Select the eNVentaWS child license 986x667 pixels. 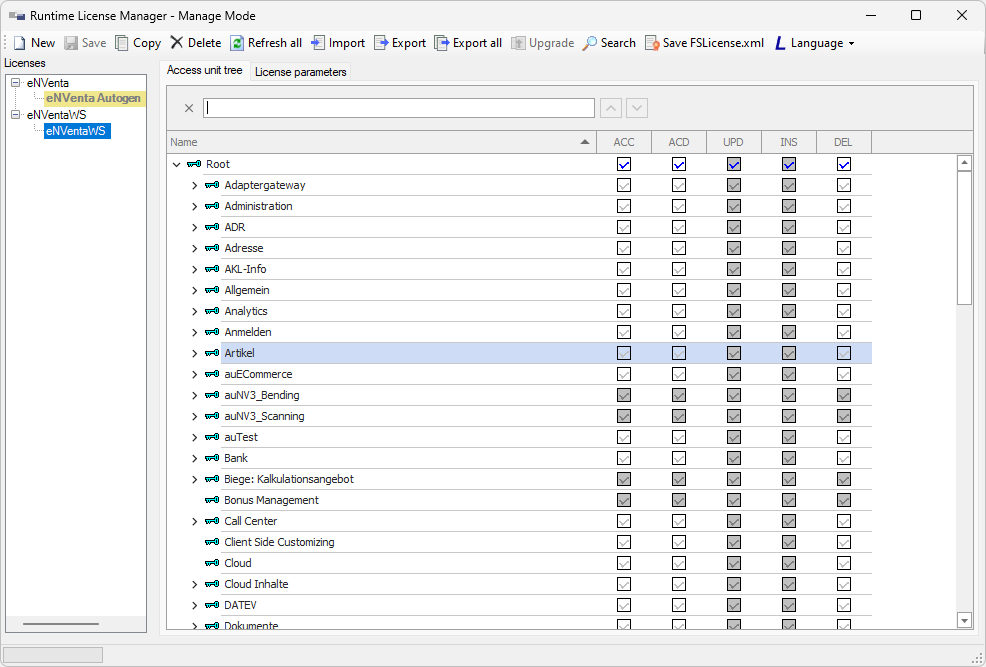pos(77,131)
